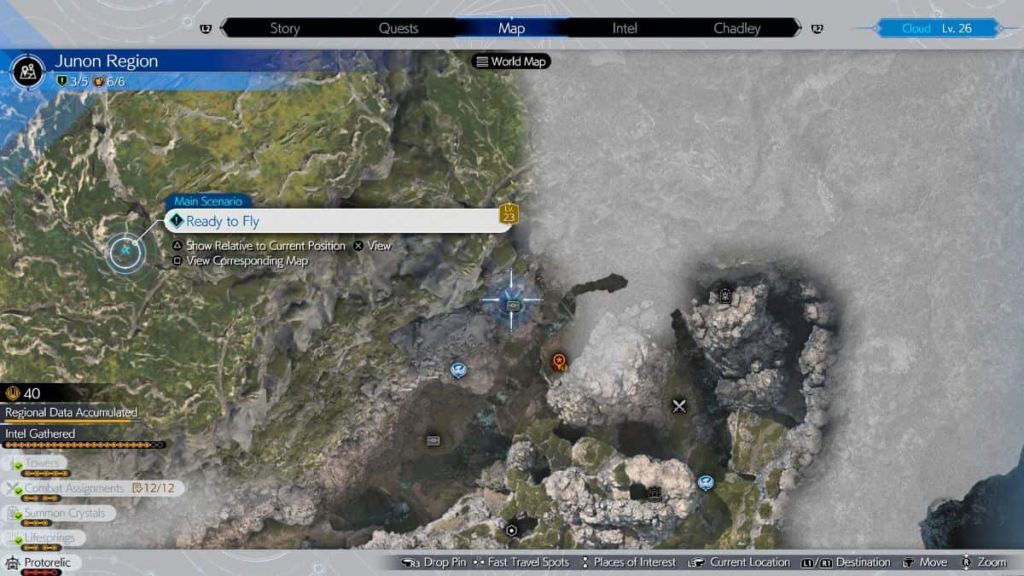
Task: Click the chest icon in the dark lowlands
Action: (433, 441)
